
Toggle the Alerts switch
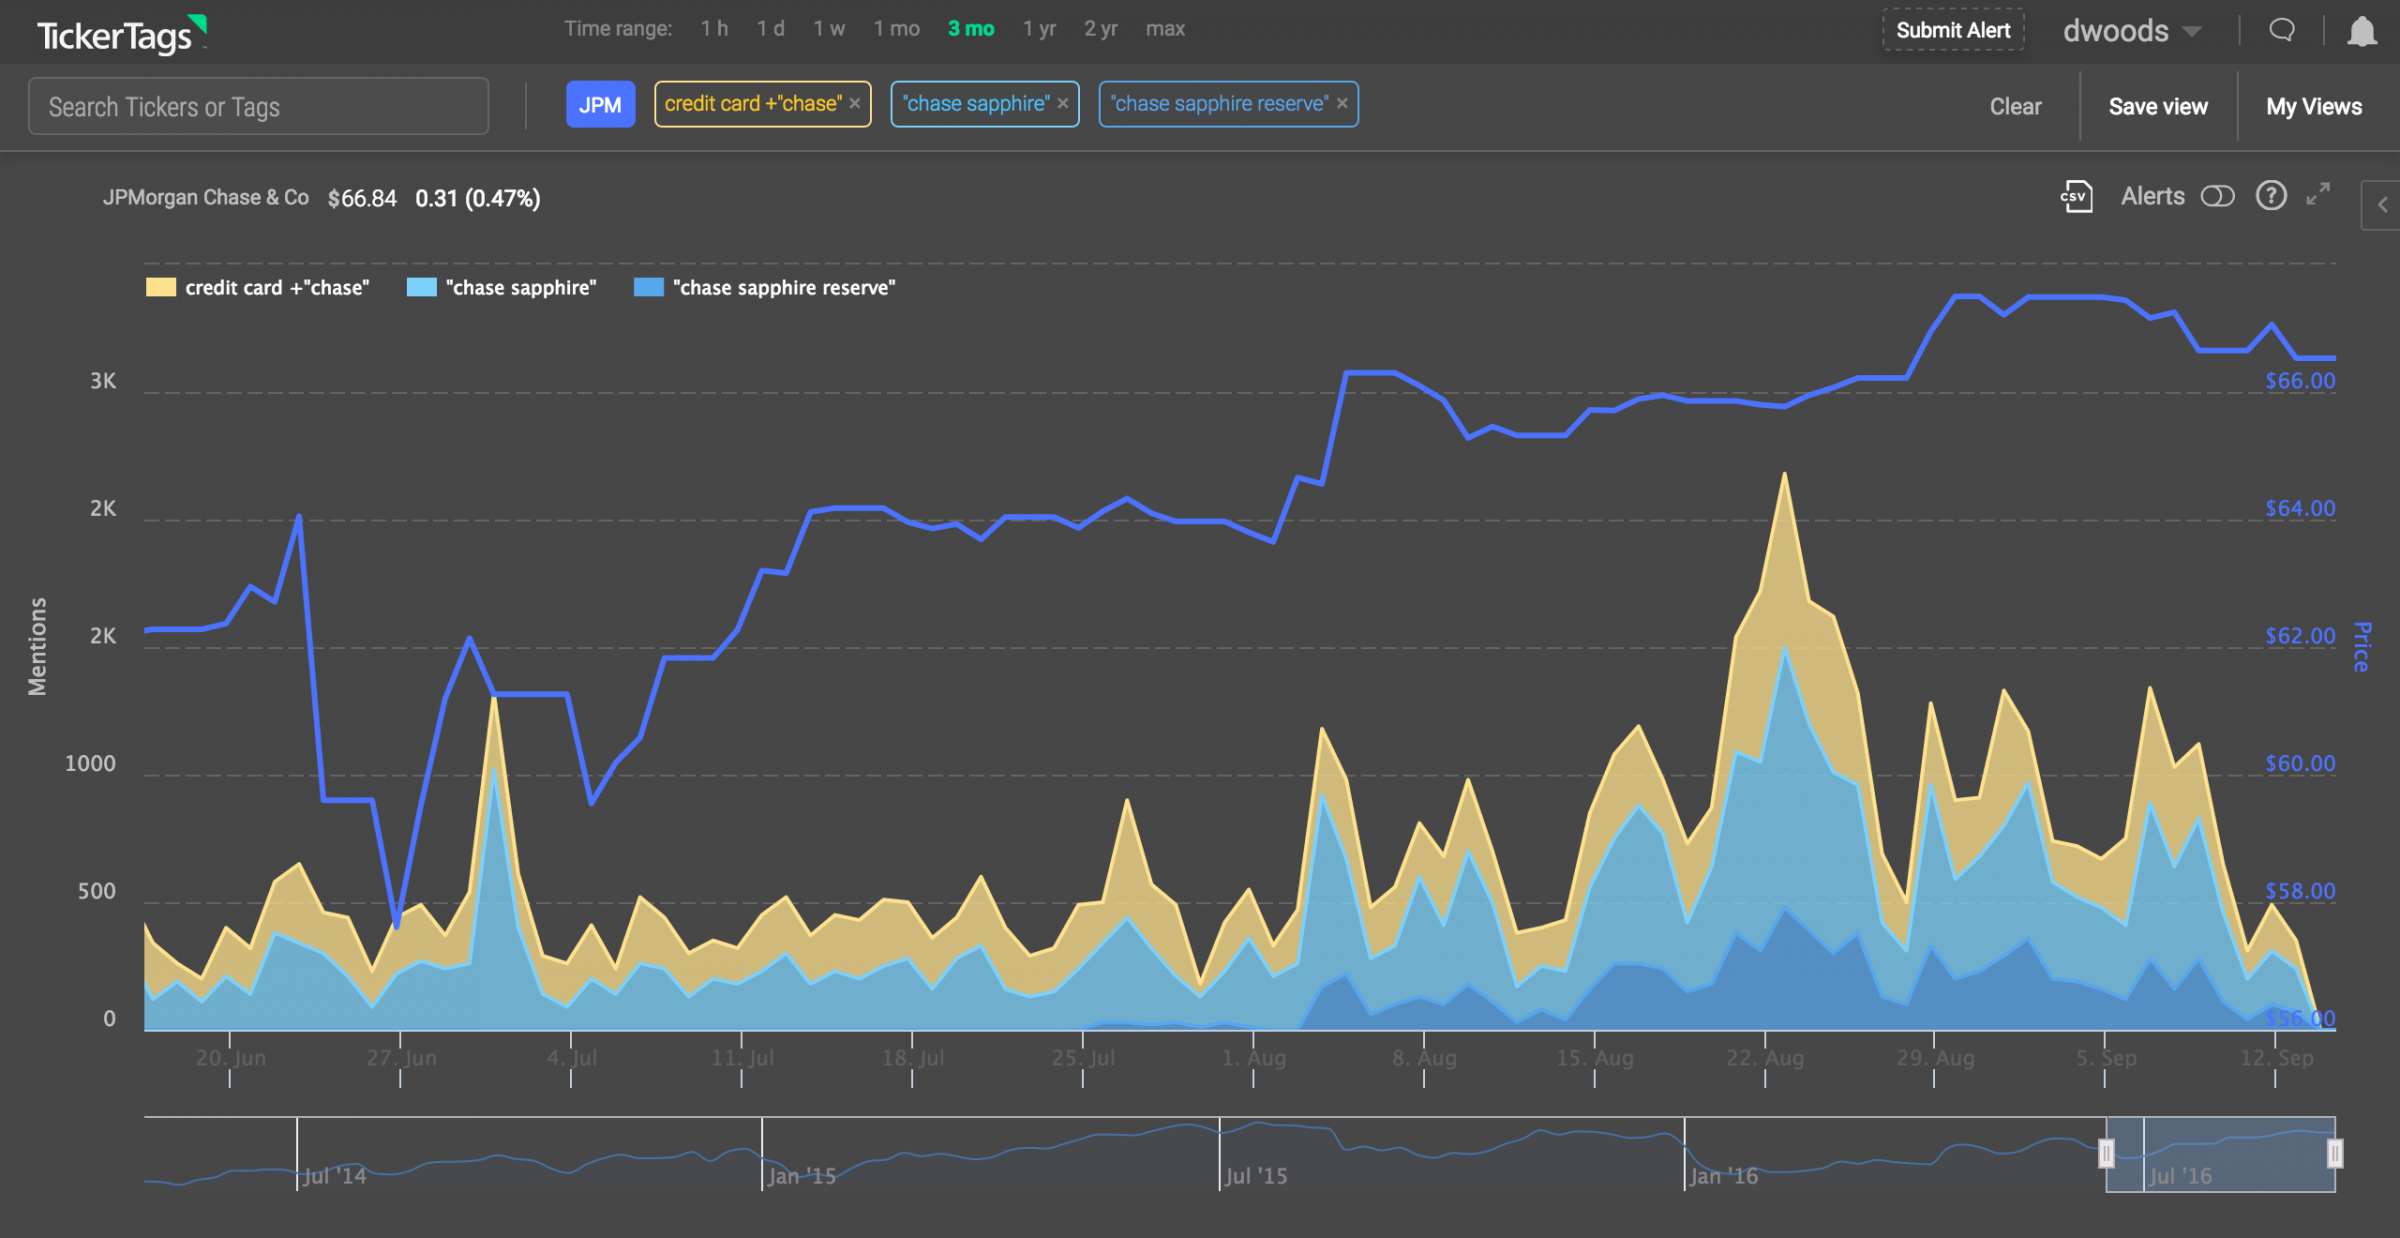coord(2217,196)
